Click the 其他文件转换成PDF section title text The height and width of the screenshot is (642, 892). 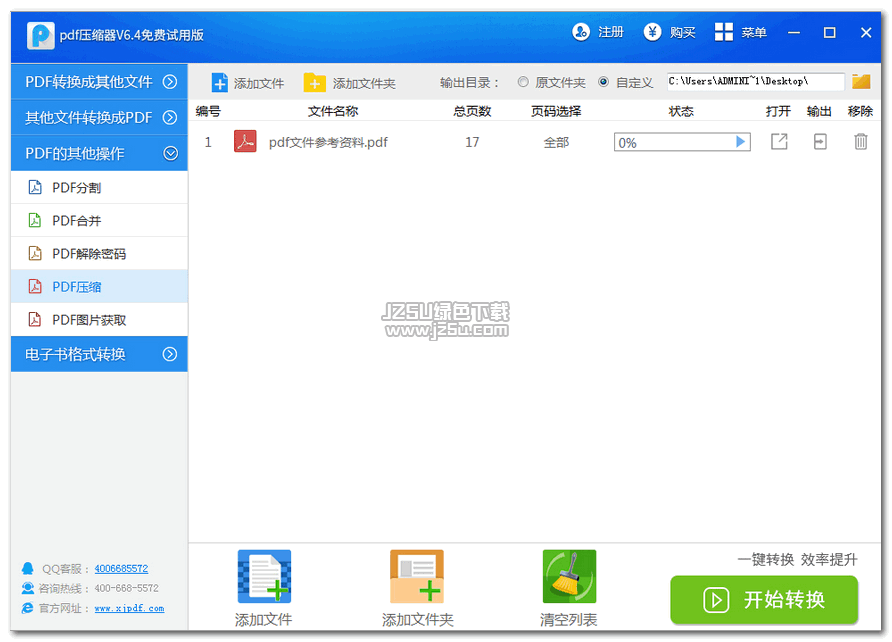point(89,118)
